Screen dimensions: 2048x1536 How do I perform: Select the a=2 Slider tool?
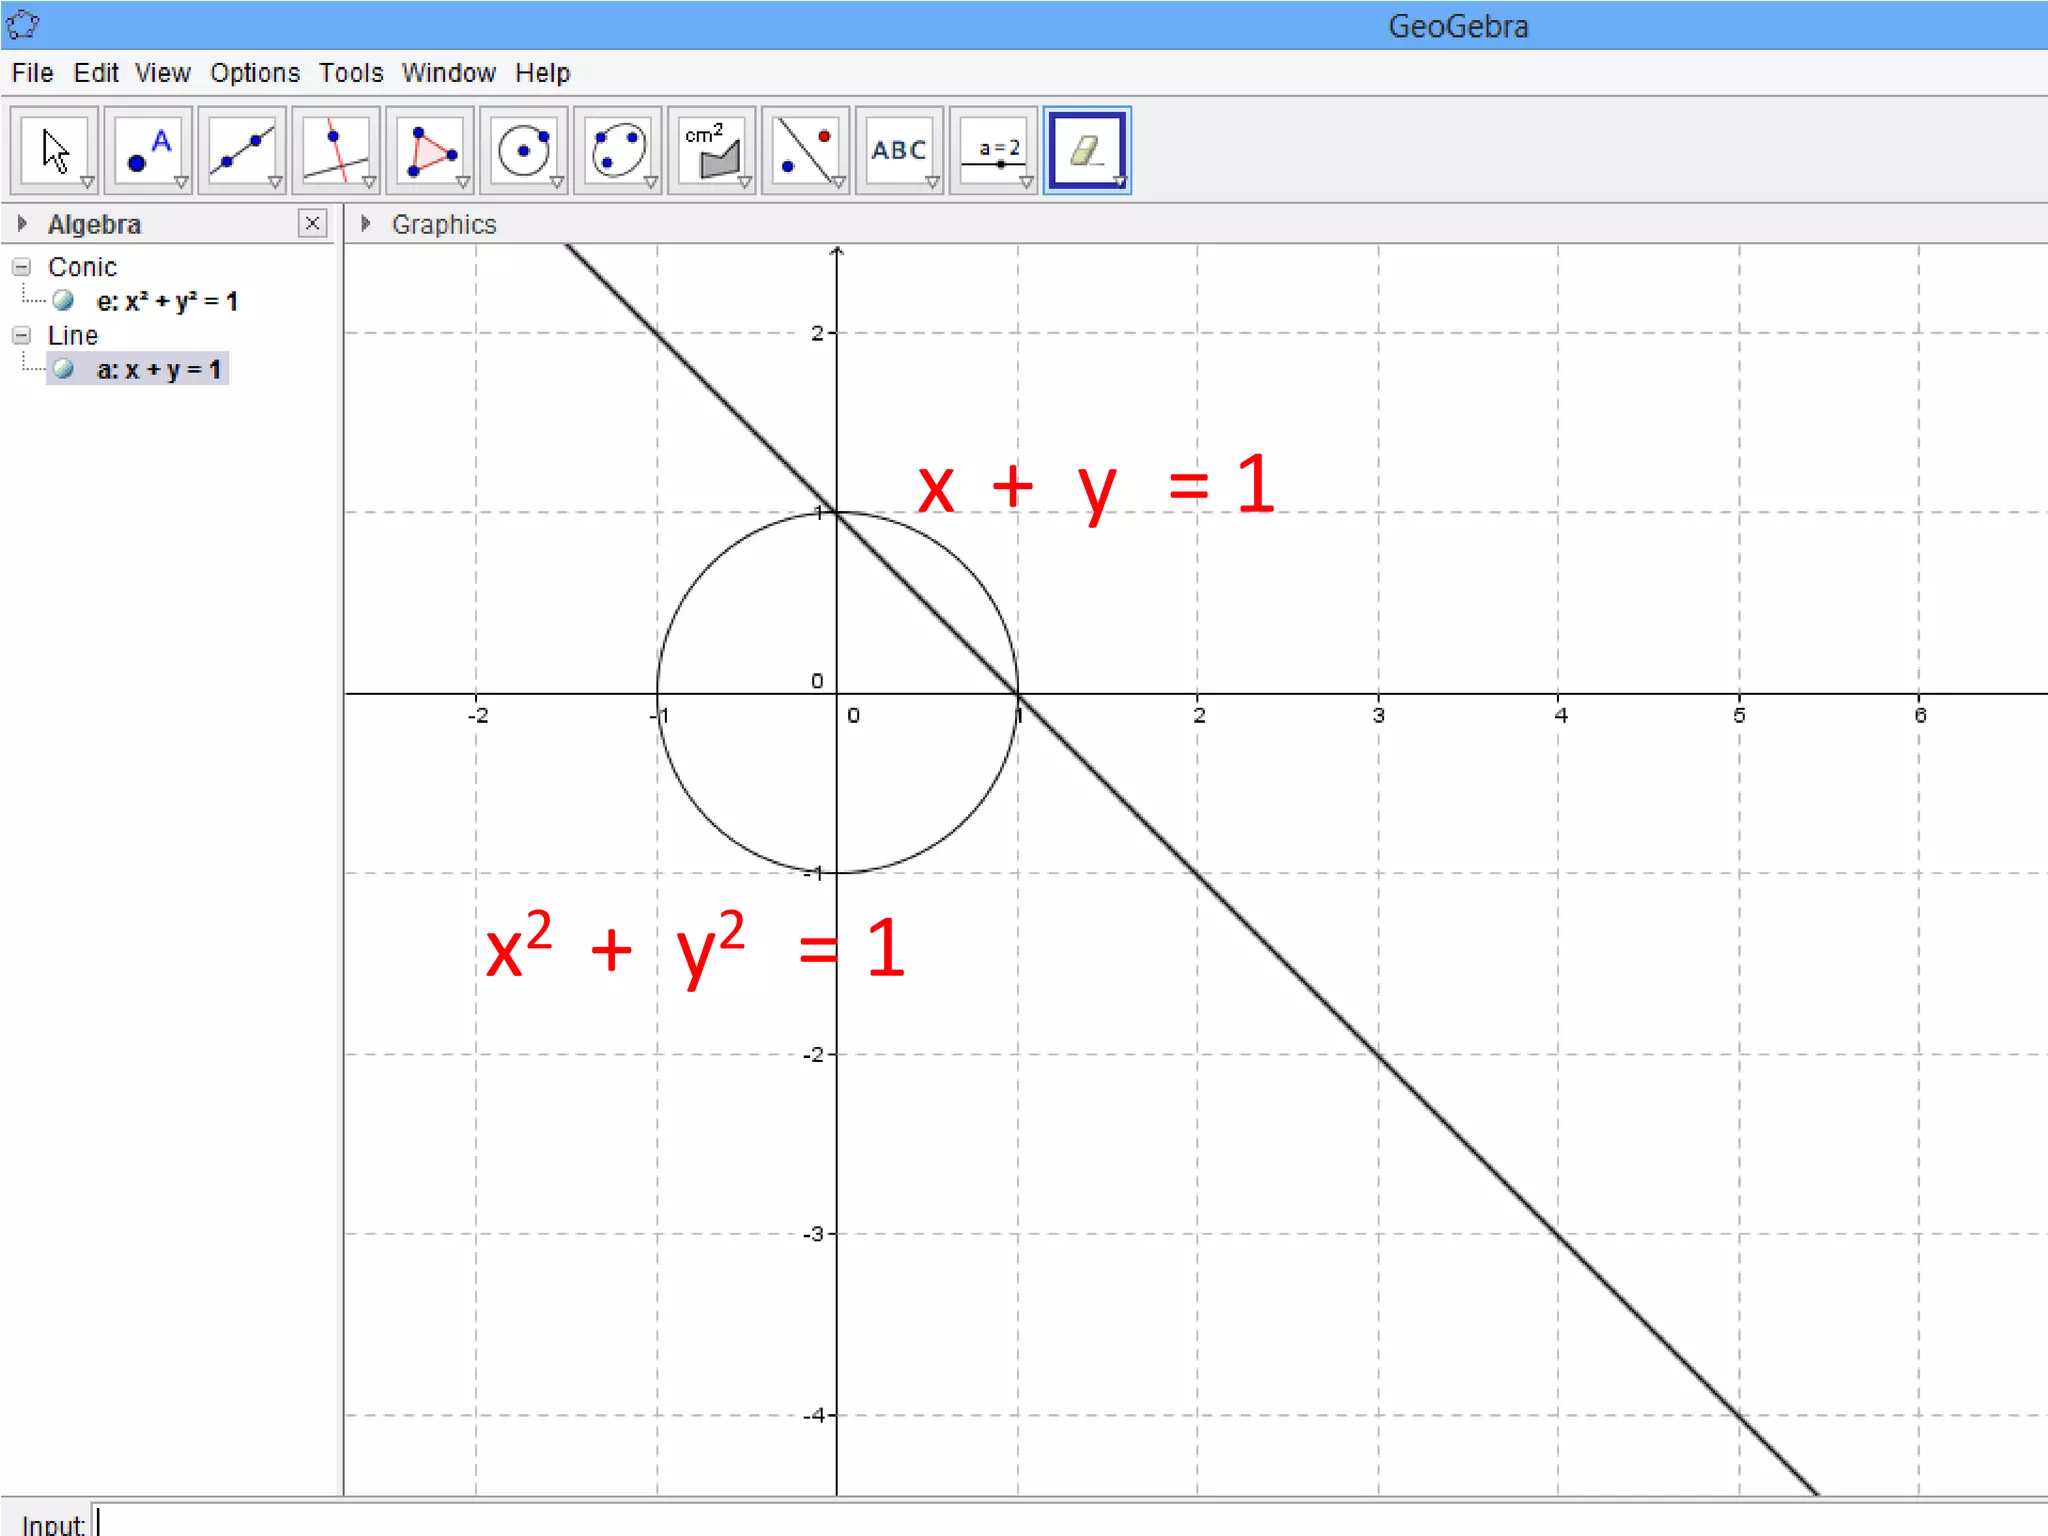pos(993,150)
